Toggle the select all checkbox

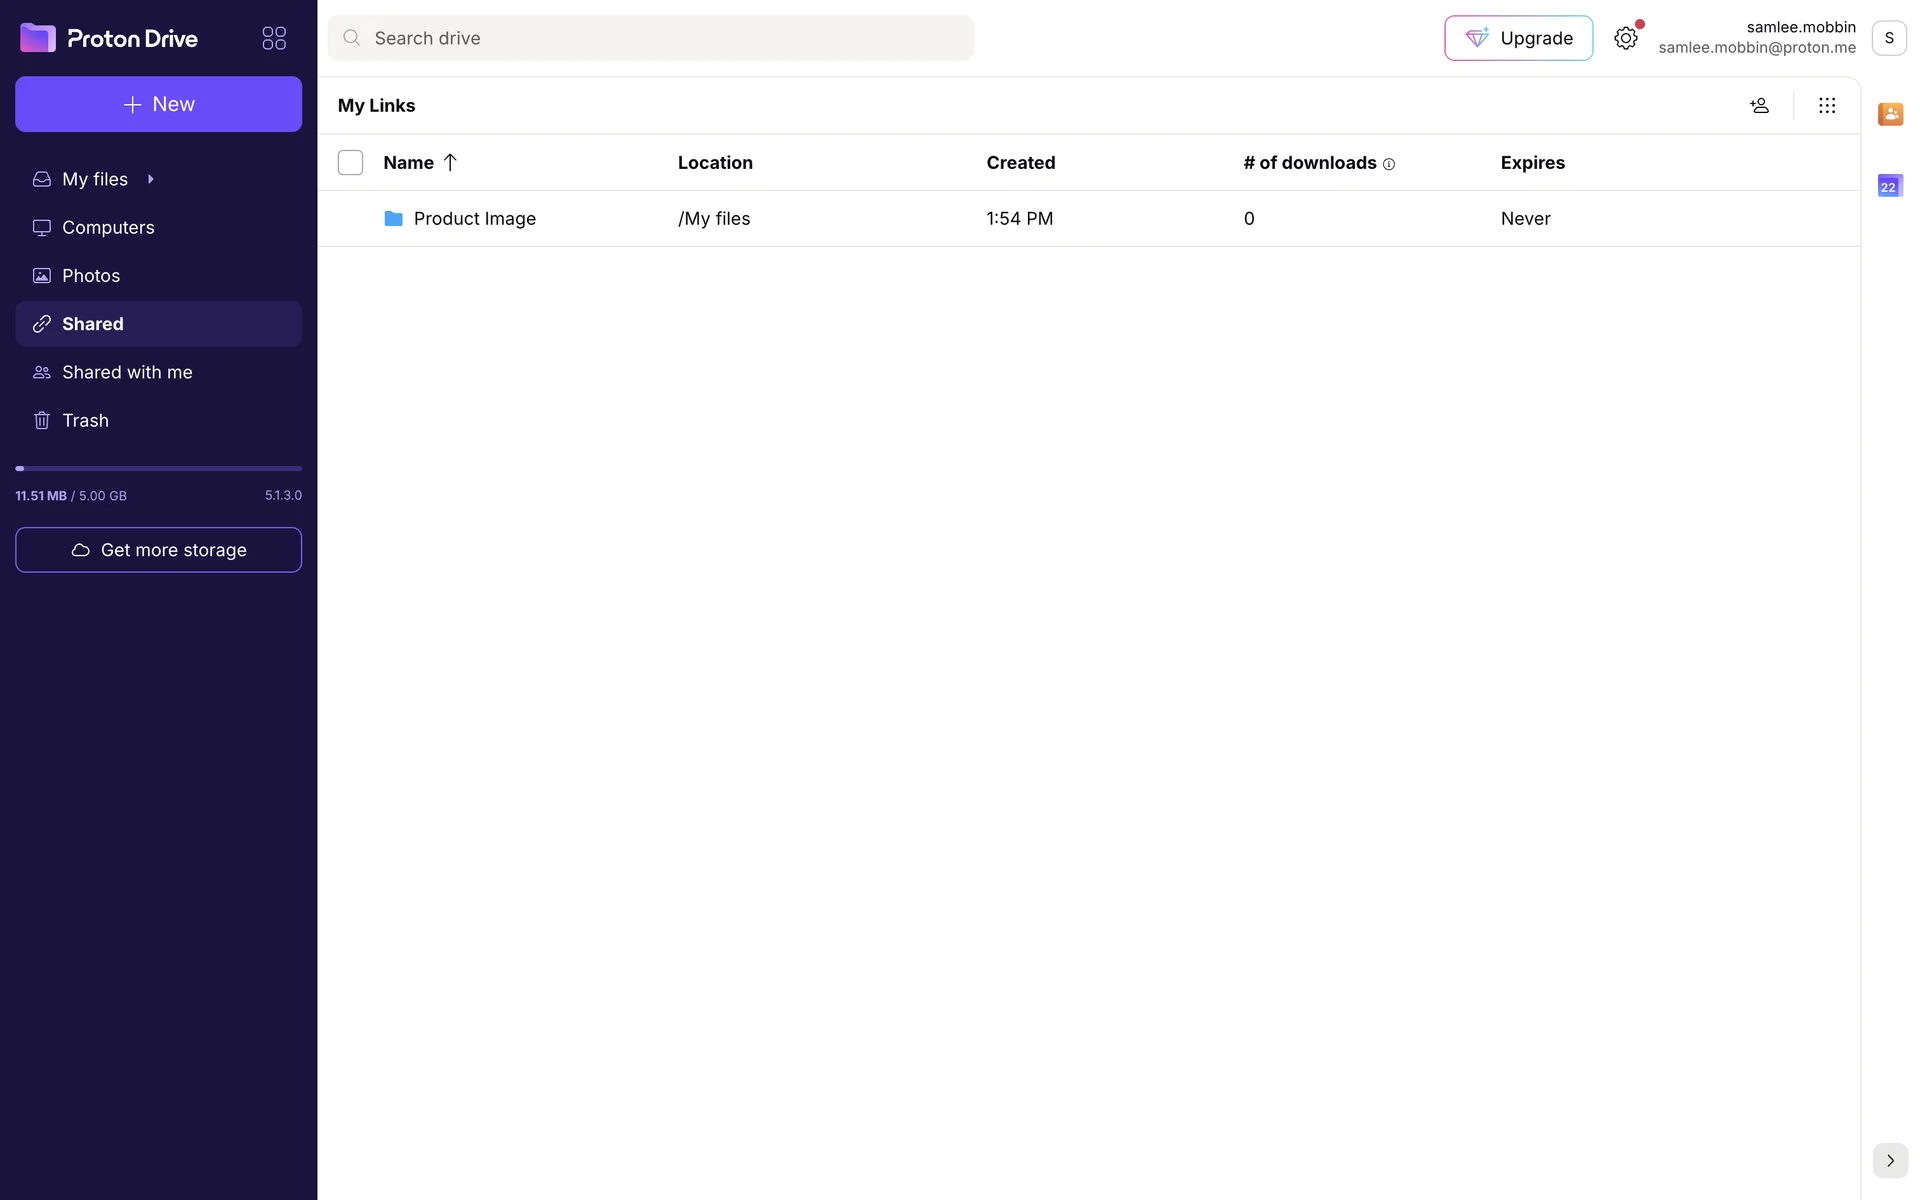coord(350,162)
